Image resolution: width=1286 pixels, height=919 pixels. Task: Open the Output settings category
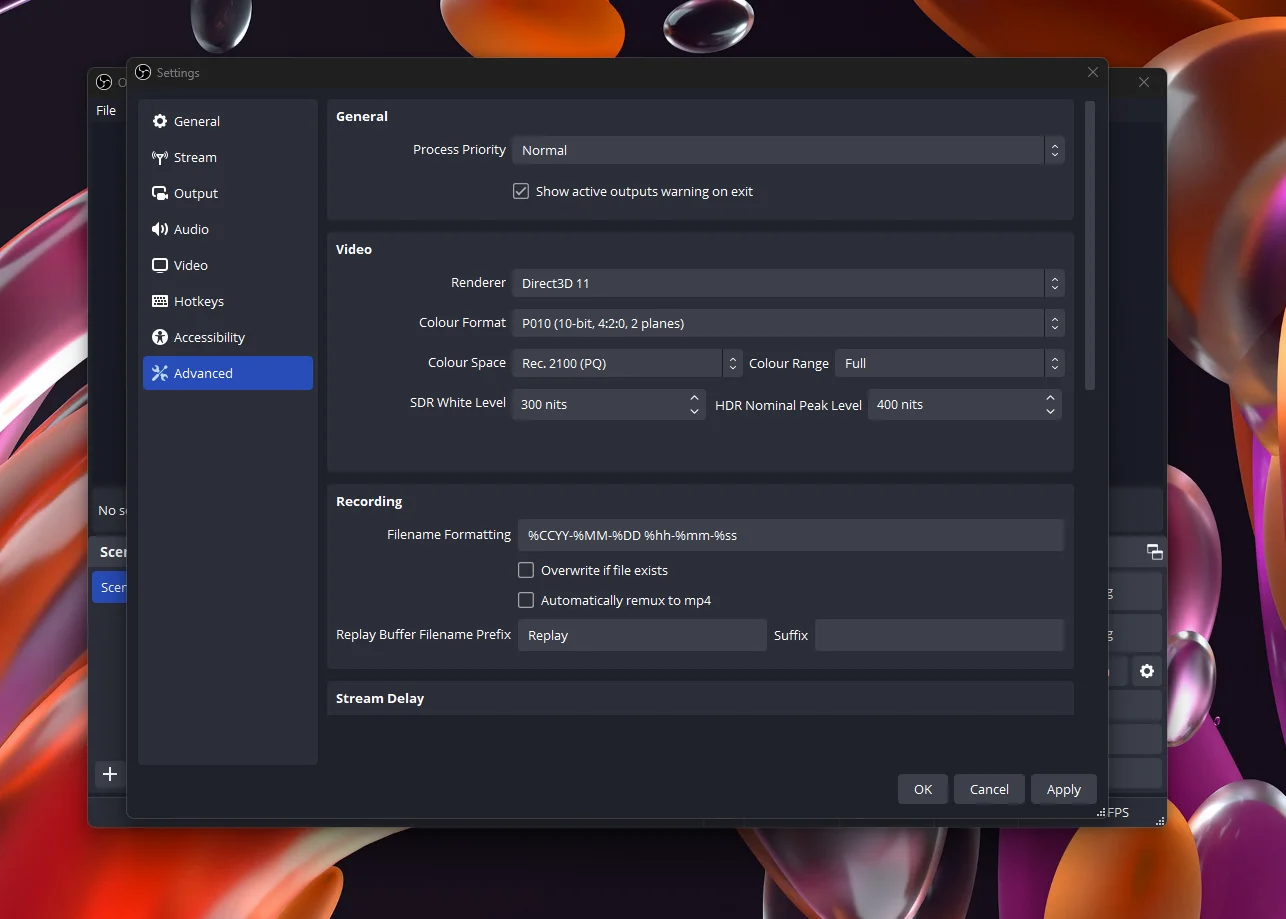click(x=228, y=193)
